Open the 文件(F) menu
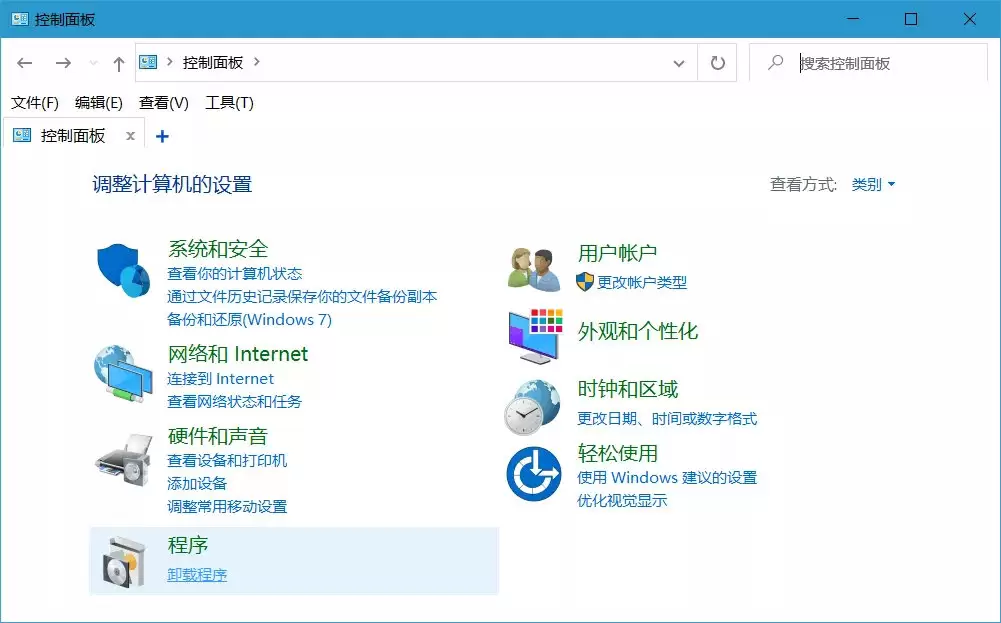The height and width of the screenshot is (623, 1001). [x=35, y=103]
